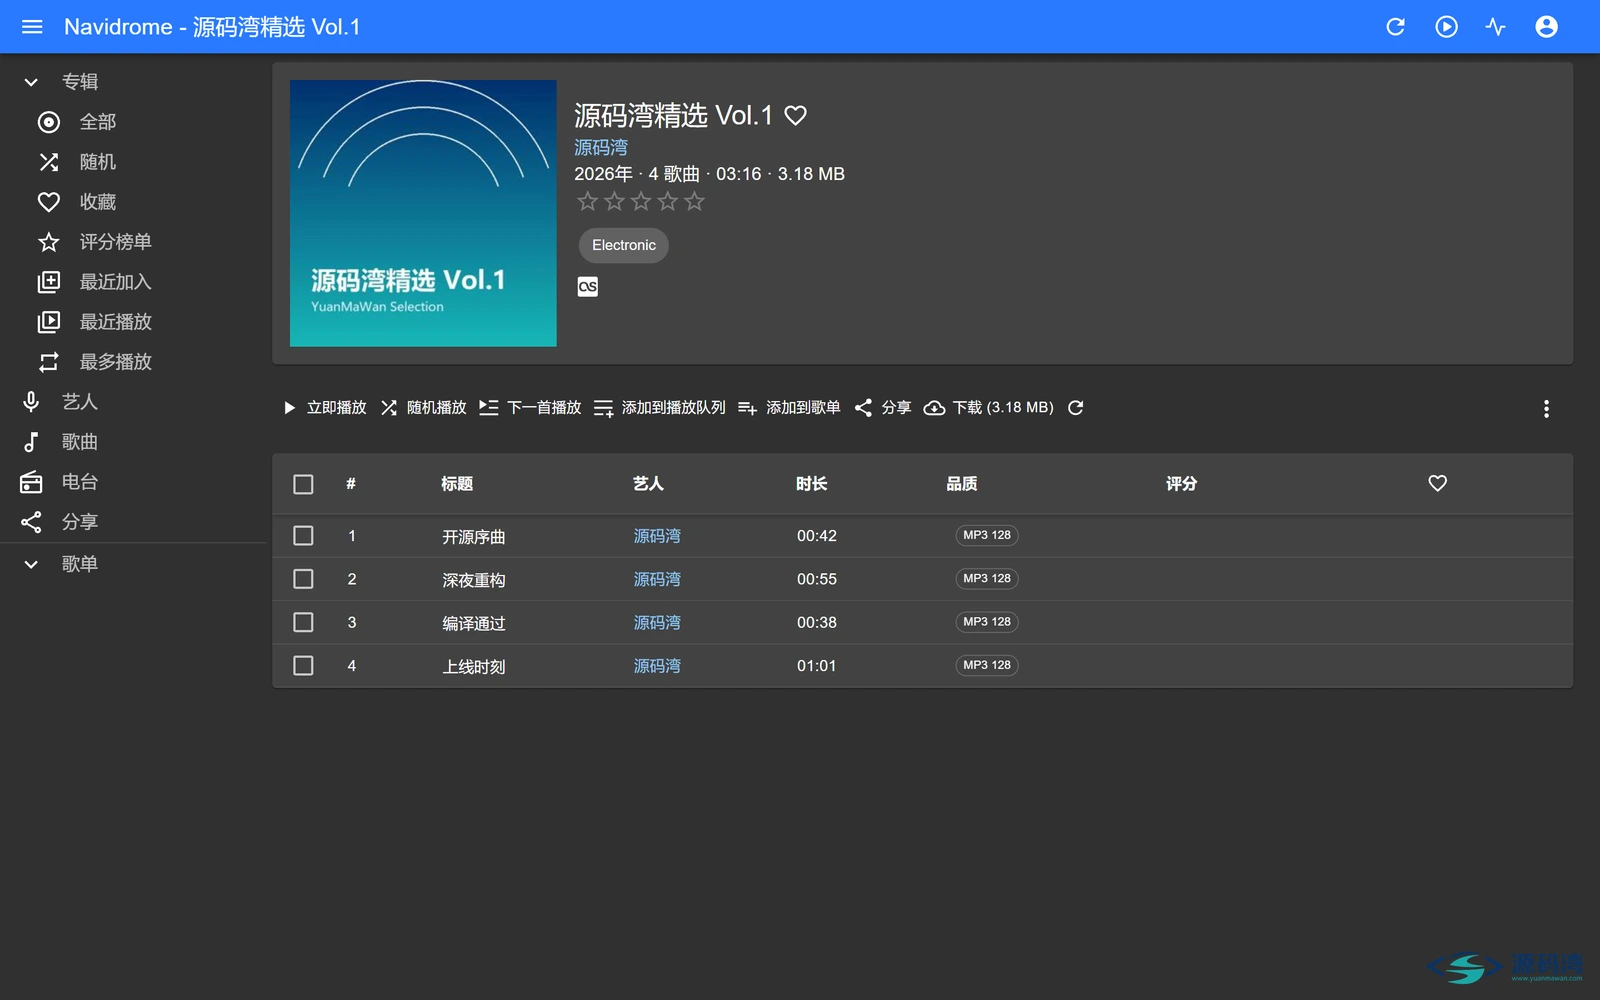Viewport: 1600px width, 1000px height.
Task: Open 最近播放 in the sidebar
Action: 133,322
